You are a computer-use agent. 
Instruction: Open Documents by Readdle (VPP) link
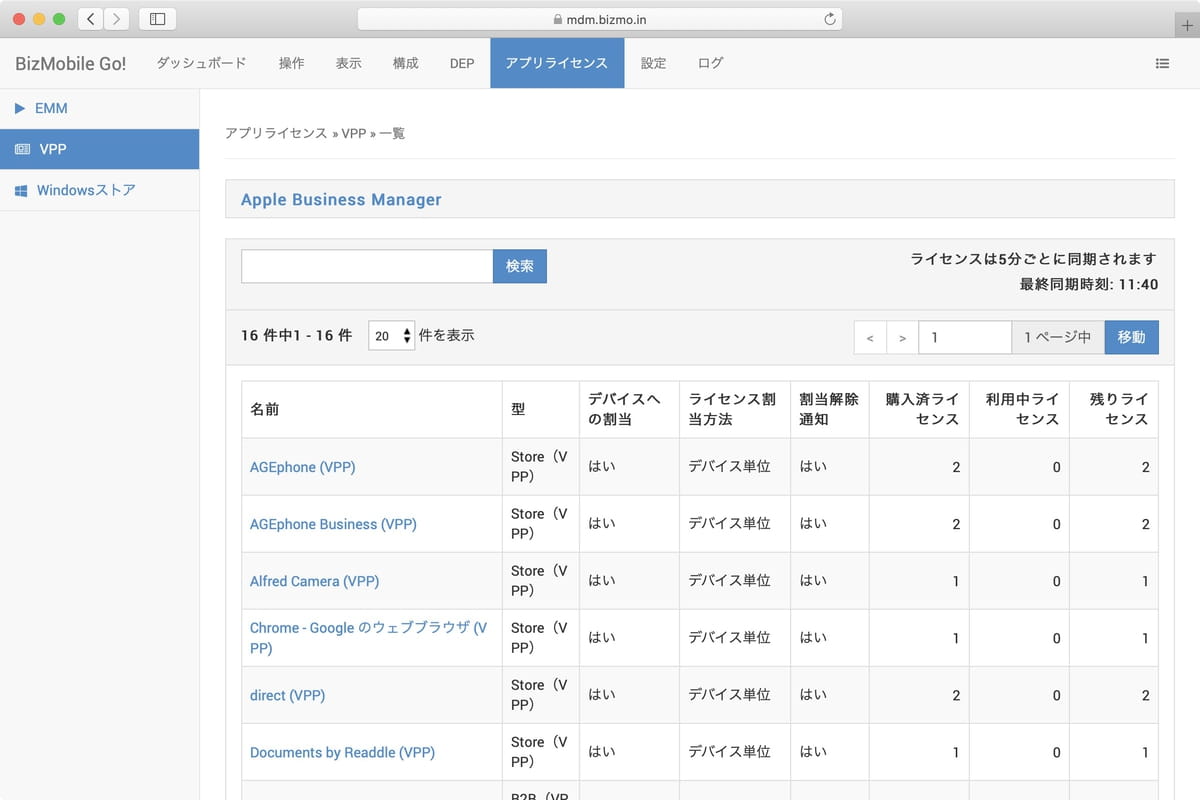coord(342,752)
